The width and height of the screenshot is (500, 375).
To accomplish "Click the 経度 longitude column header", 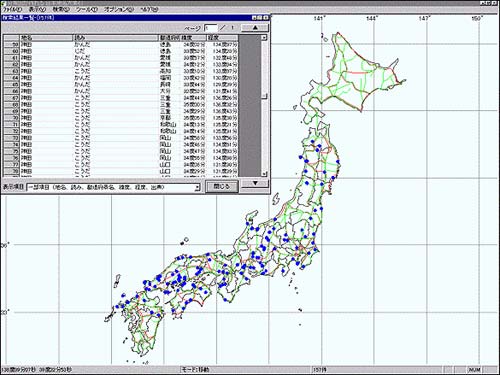I will point(223,38).
